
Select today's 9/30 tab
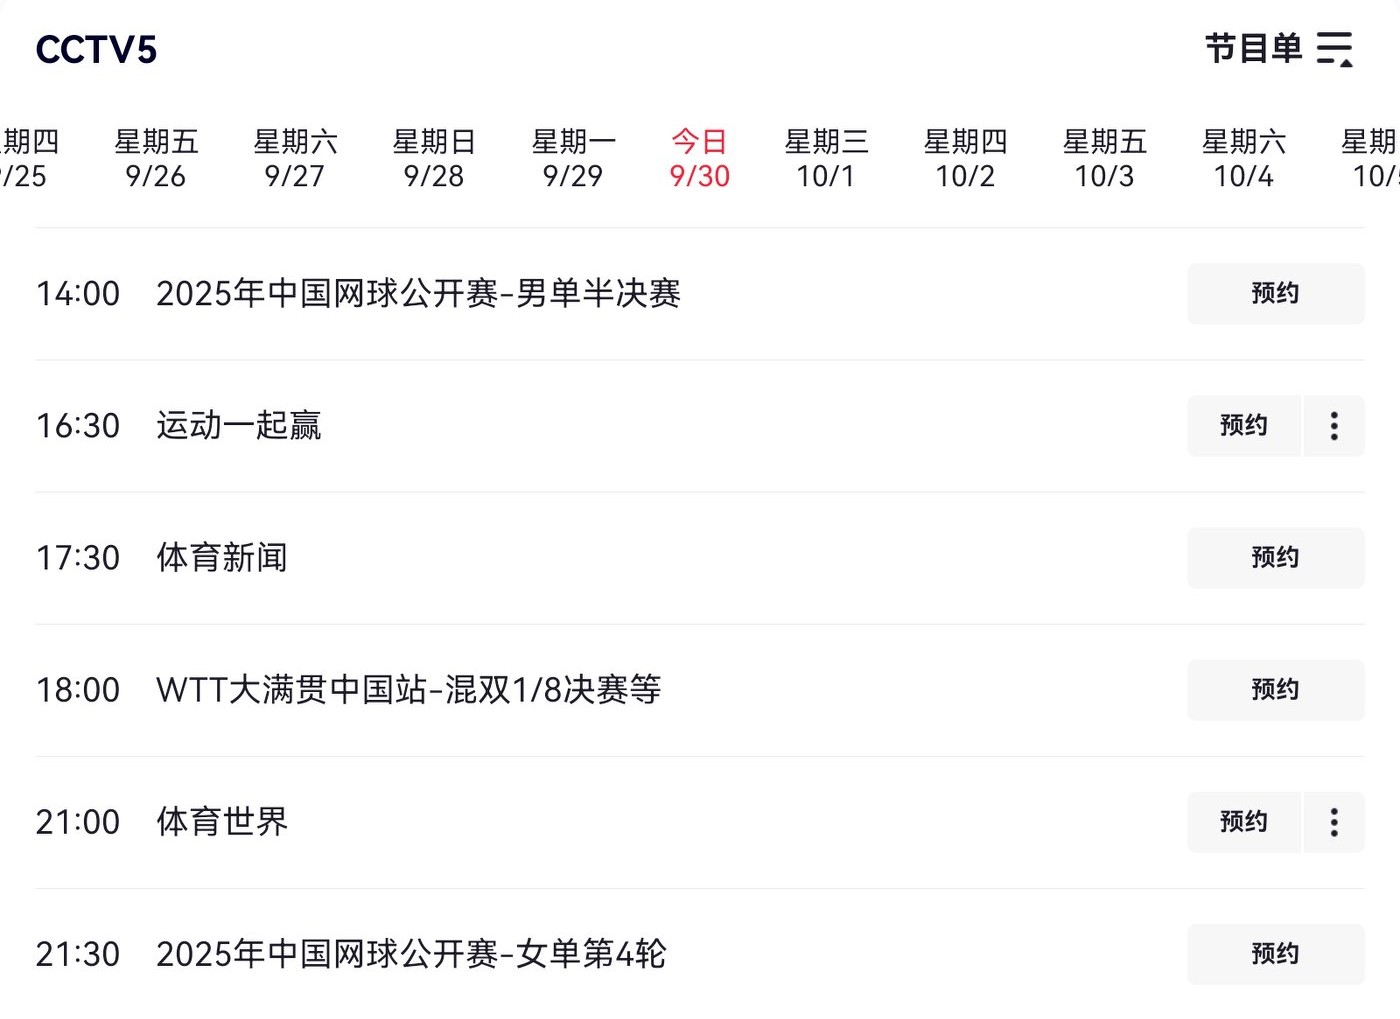pyautogui.click(x=700, y=159)
